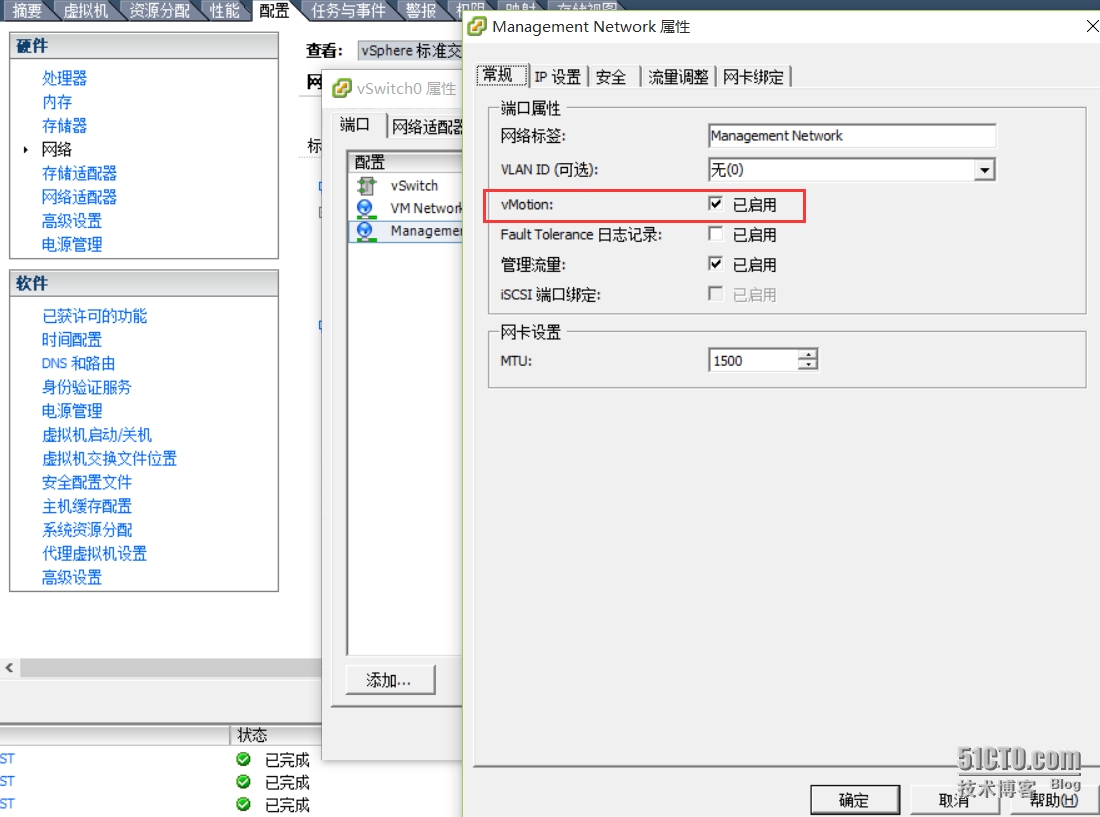This screenshot has height=817, width=1100.
Task: Switch to the IP 设置 tab
Action: coord(558,76)
